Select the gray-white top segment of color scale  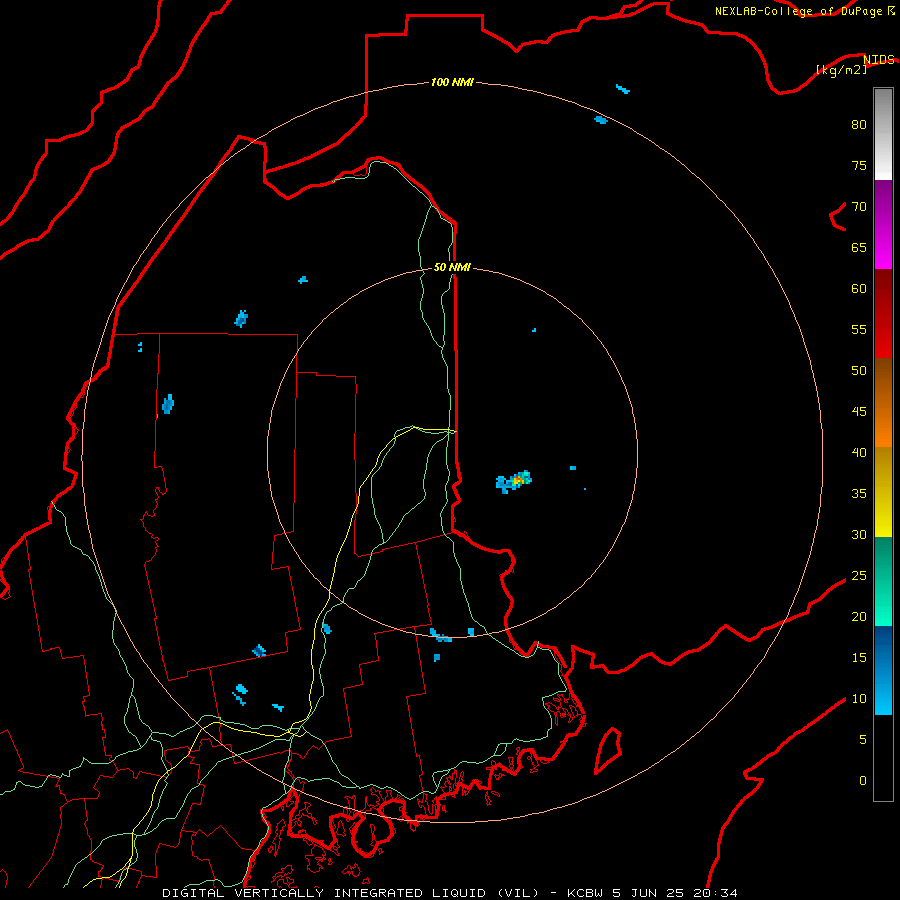(x=883, y=134)
